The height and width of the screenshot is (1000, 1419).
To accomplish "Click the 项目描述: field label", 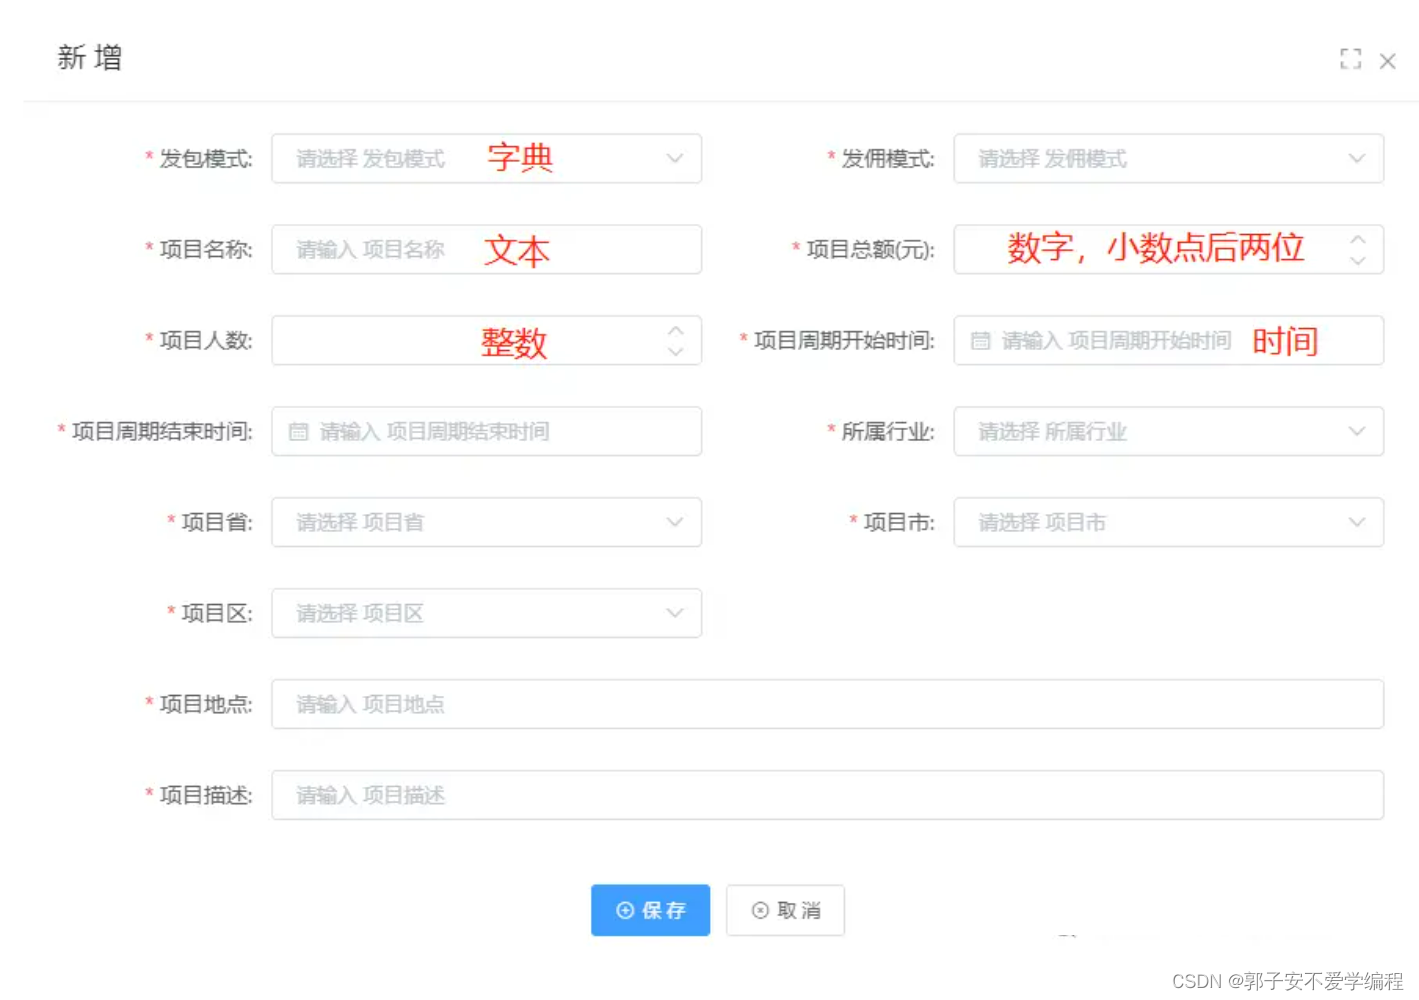I will 205,796.
